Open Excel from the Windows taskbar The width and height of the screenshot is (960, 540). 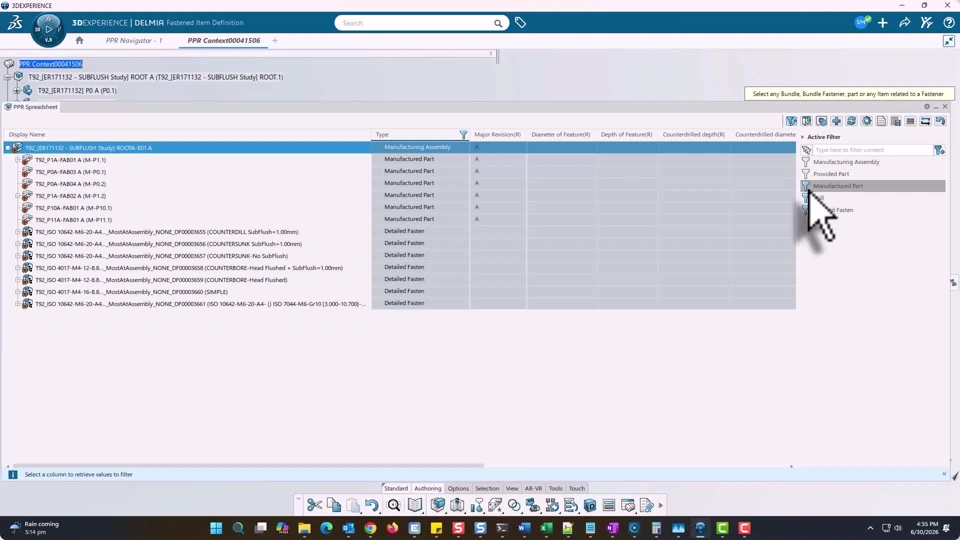[546, 528]
